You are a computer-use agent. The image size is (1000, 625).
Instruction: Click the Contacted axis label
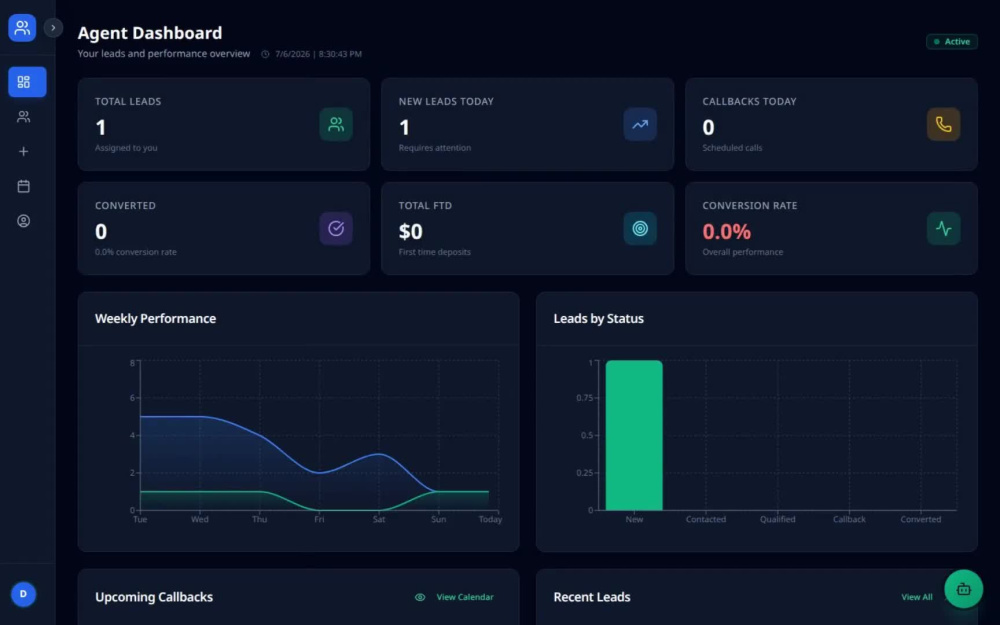tap(705, 519)
